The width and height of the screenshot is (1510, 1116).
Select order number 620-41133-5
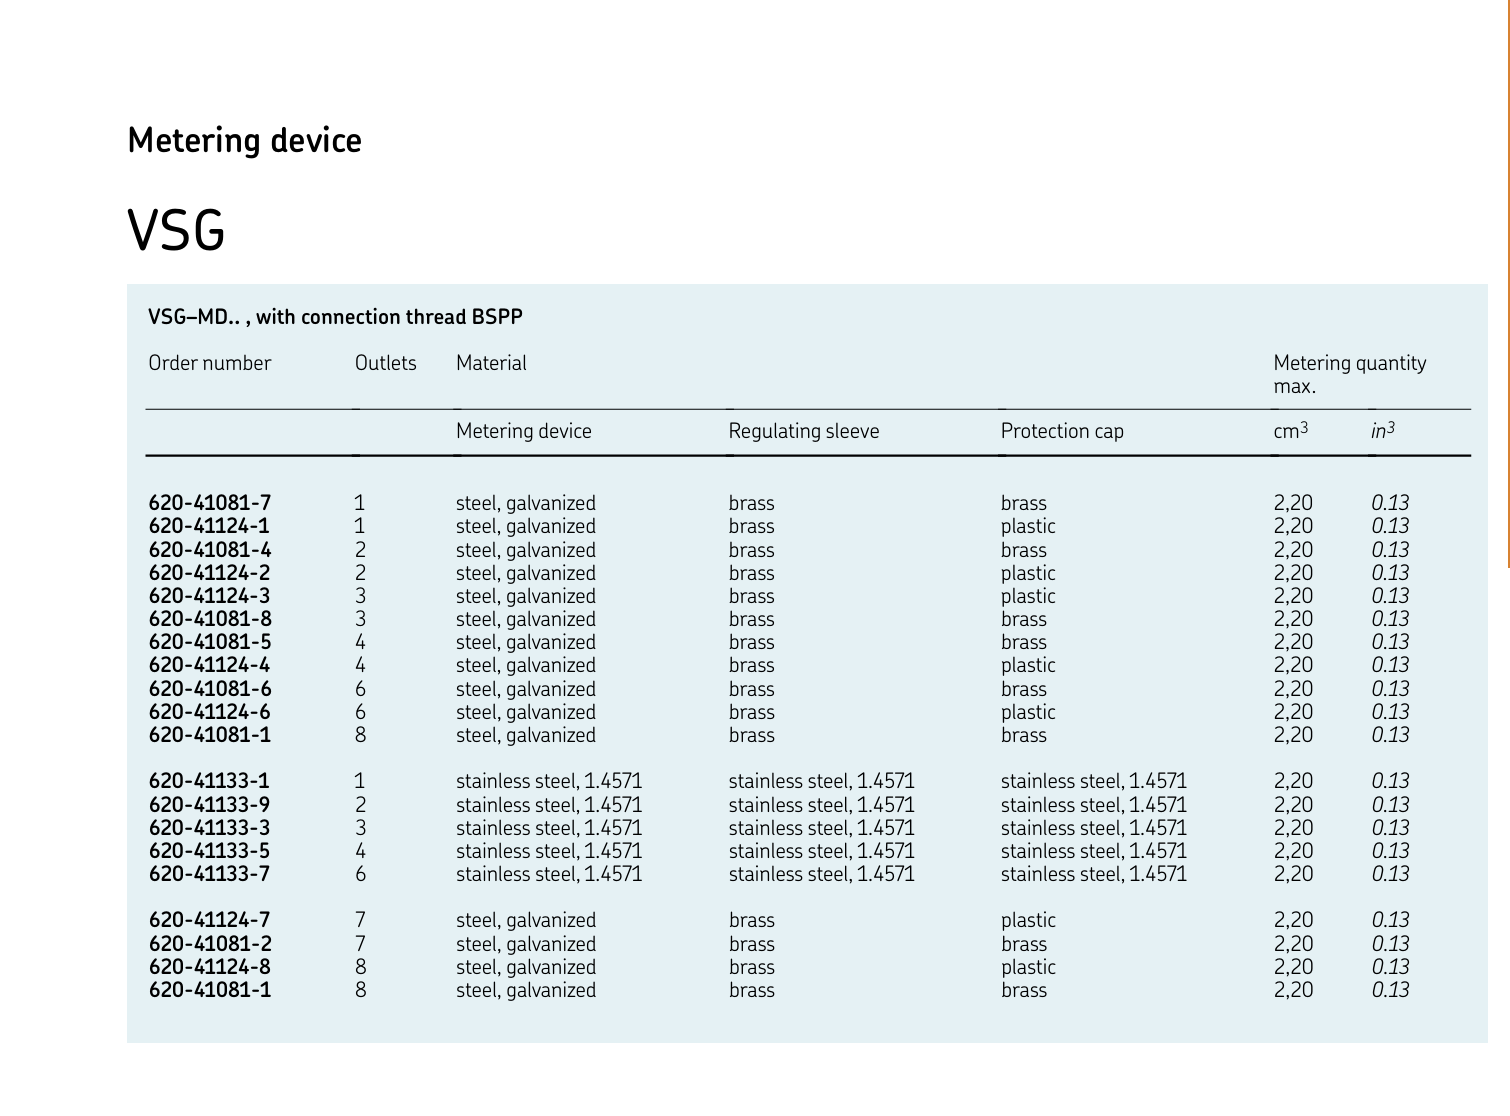tap(209, 851)
